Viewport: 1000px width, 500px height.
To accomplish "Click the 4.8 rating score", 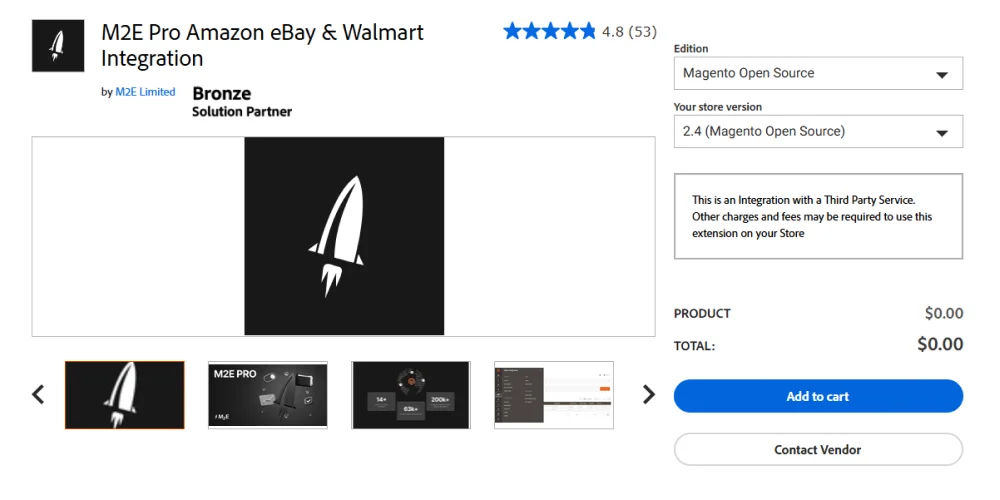I will pos(613,32).
